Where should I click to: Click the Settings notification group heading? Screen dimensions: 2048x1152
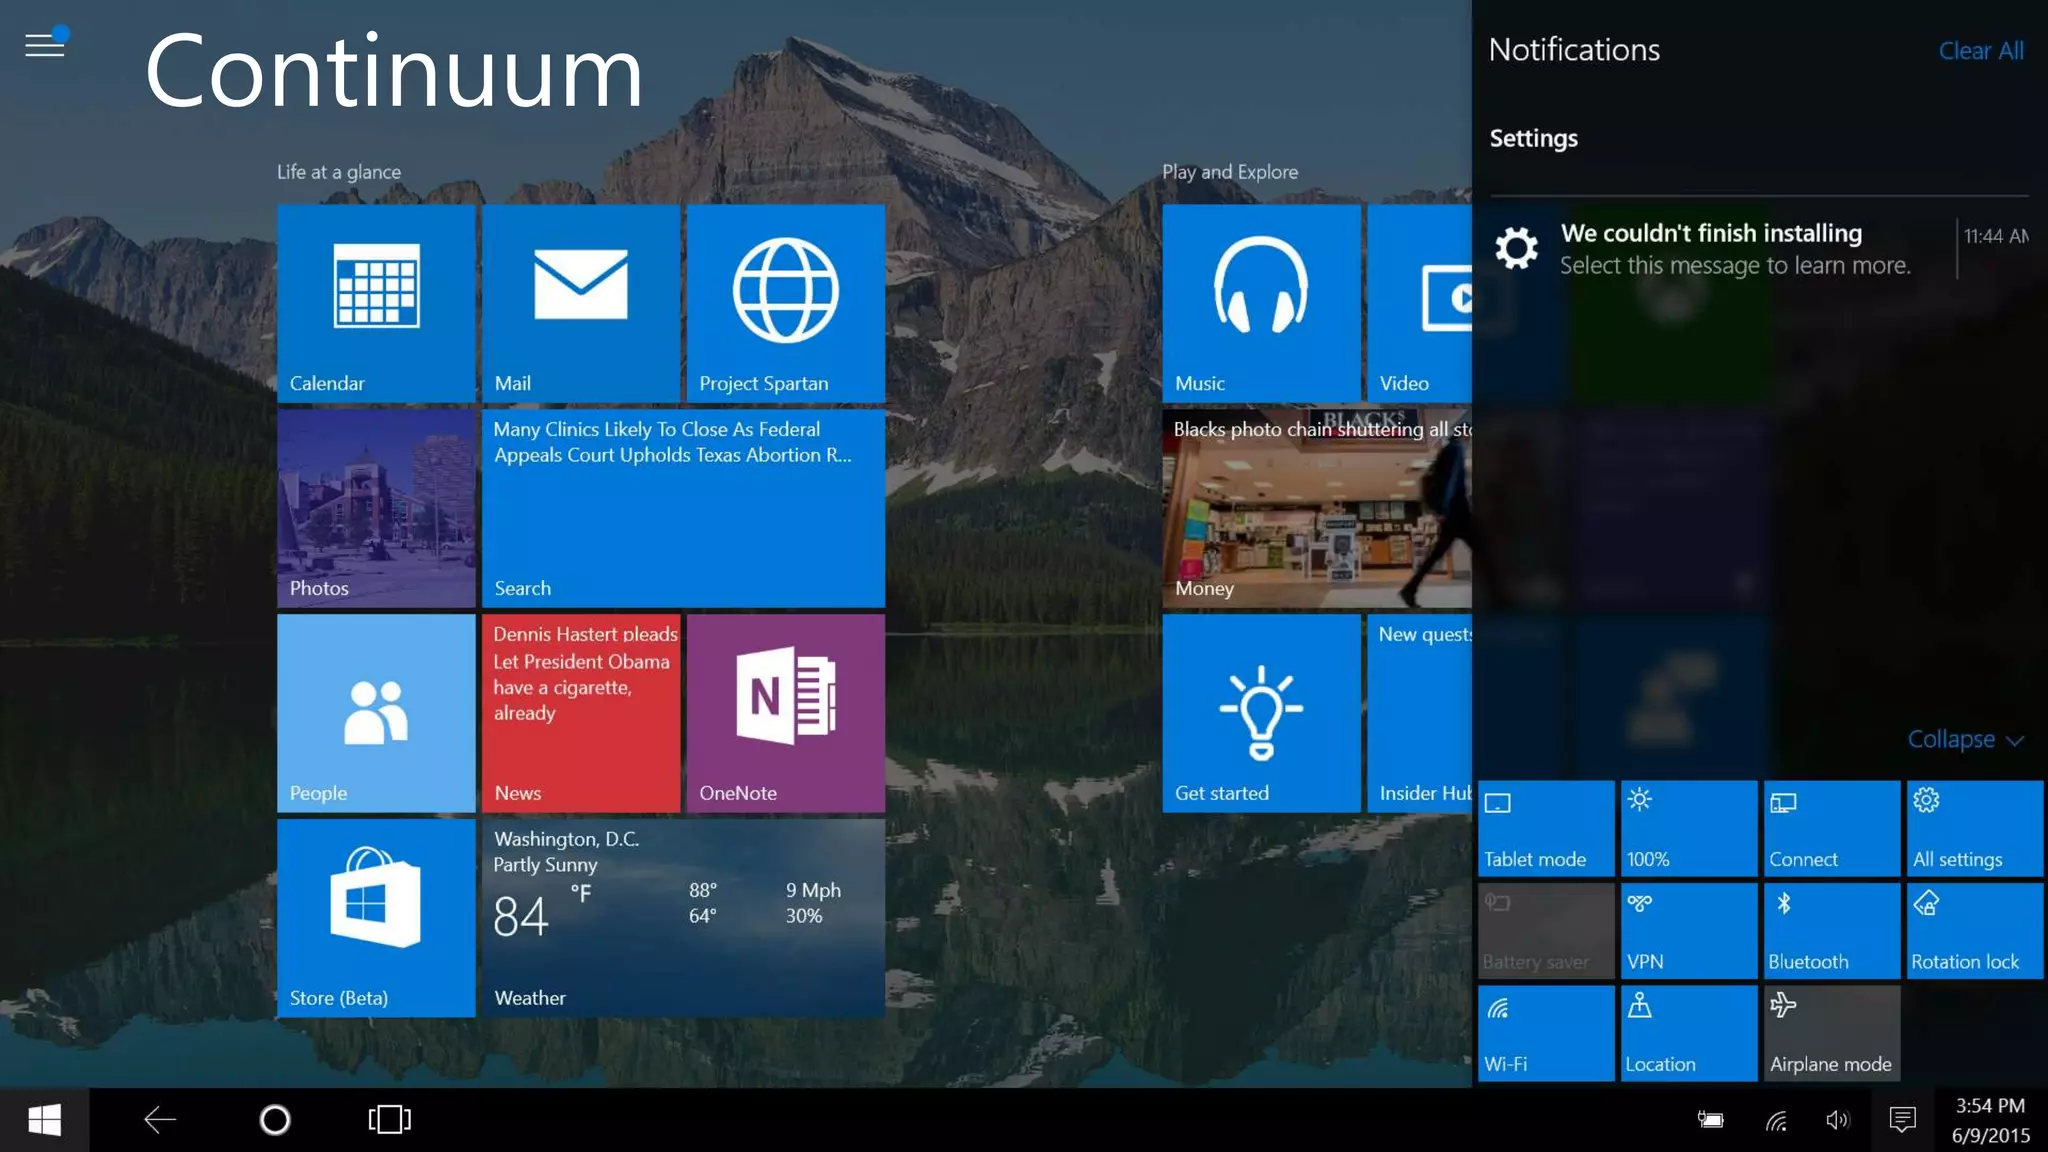pos(1534,138)
